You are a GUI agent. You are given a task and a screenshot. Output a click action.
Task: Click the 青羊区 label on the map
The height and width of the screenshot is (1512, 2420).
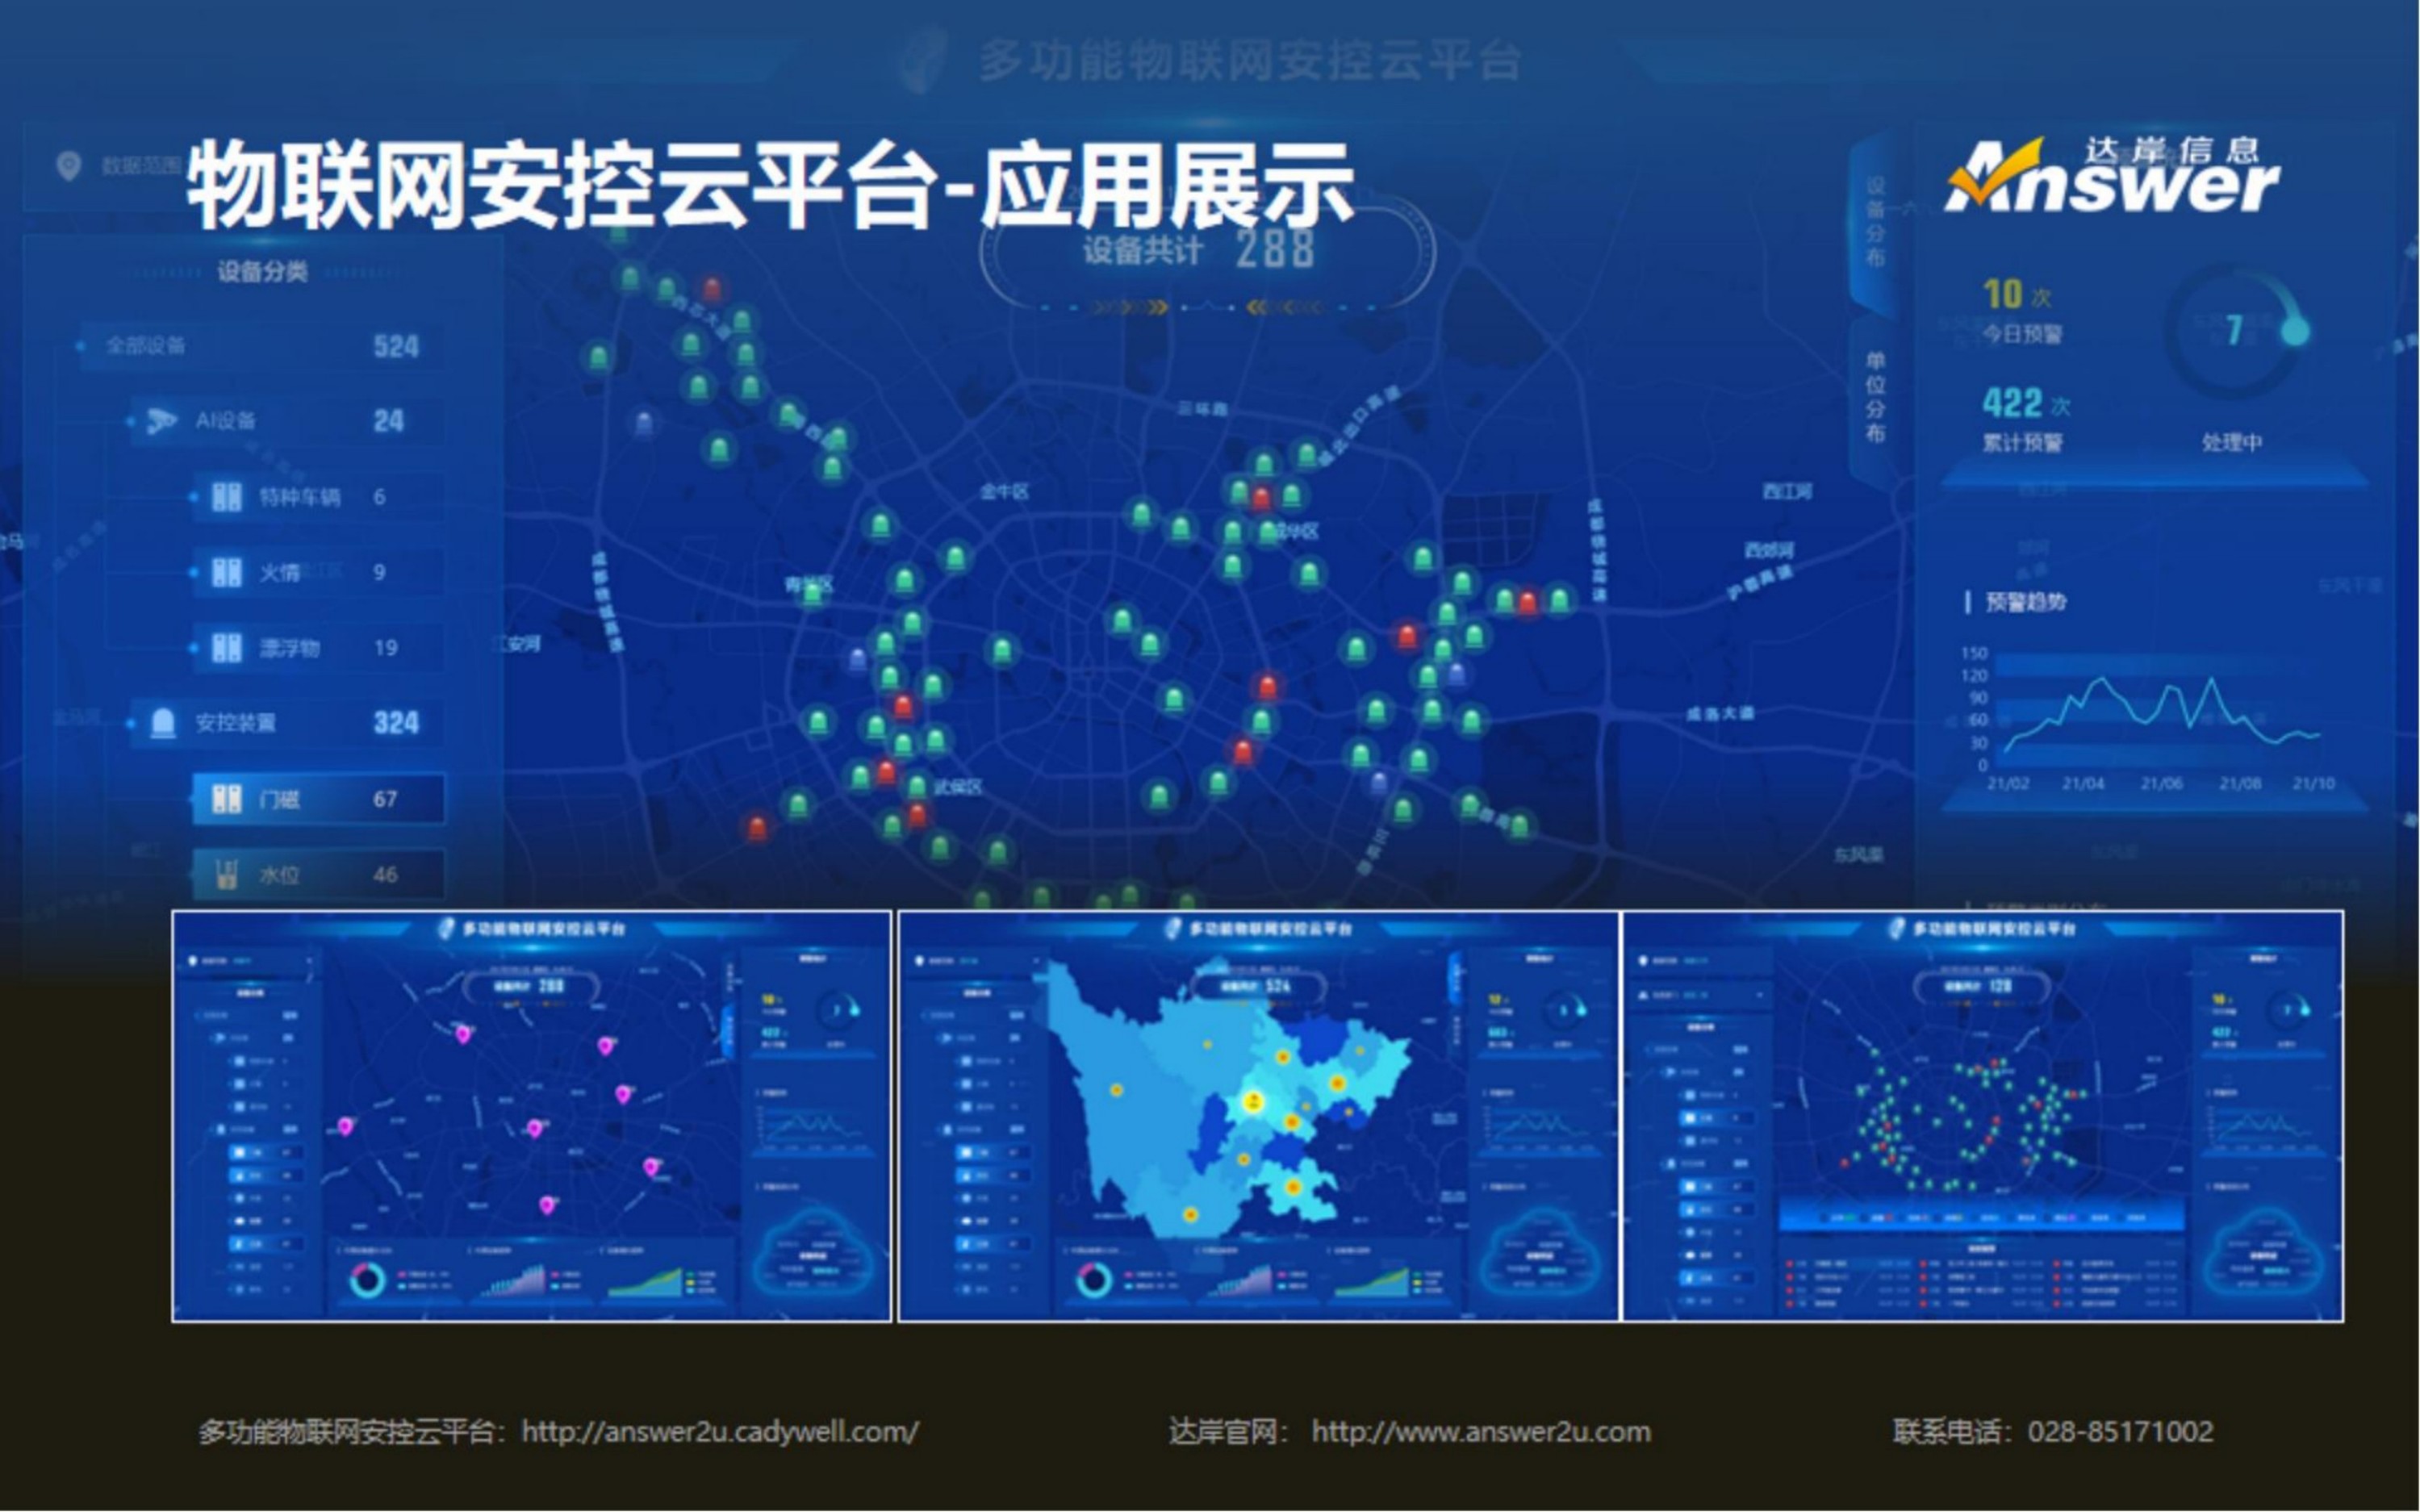pyautogui.click(x=808, y=585)
